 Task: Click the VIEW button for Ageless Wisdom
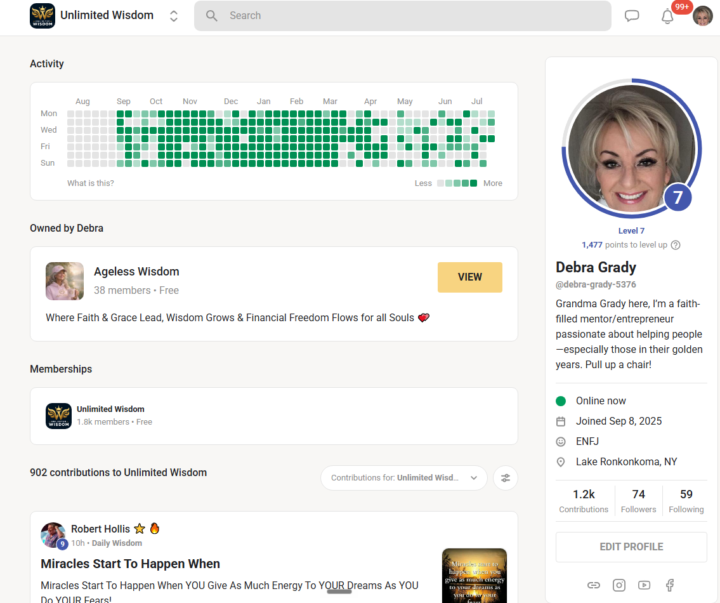(470, 277)
